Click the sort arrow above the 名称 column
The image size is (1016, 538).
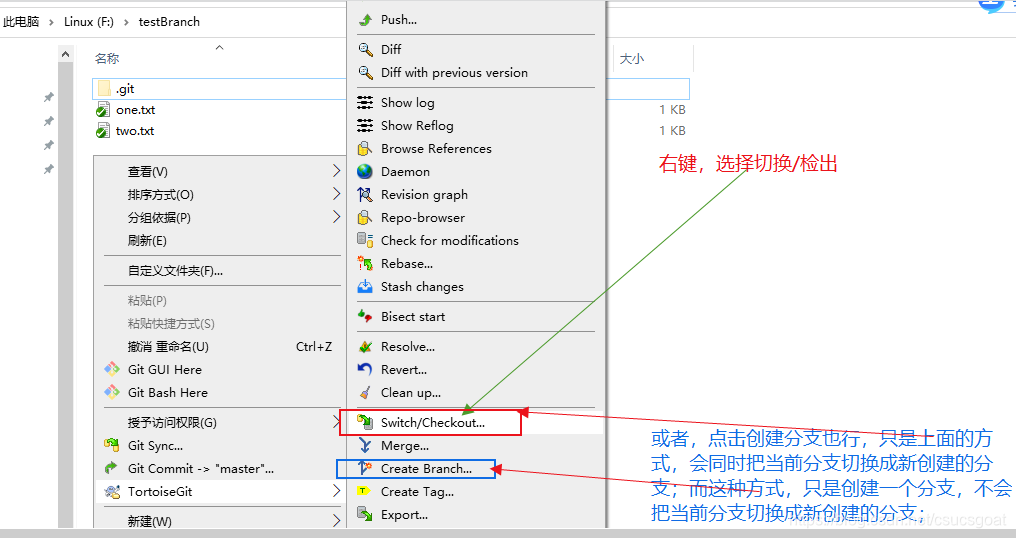tap(220, 47)
